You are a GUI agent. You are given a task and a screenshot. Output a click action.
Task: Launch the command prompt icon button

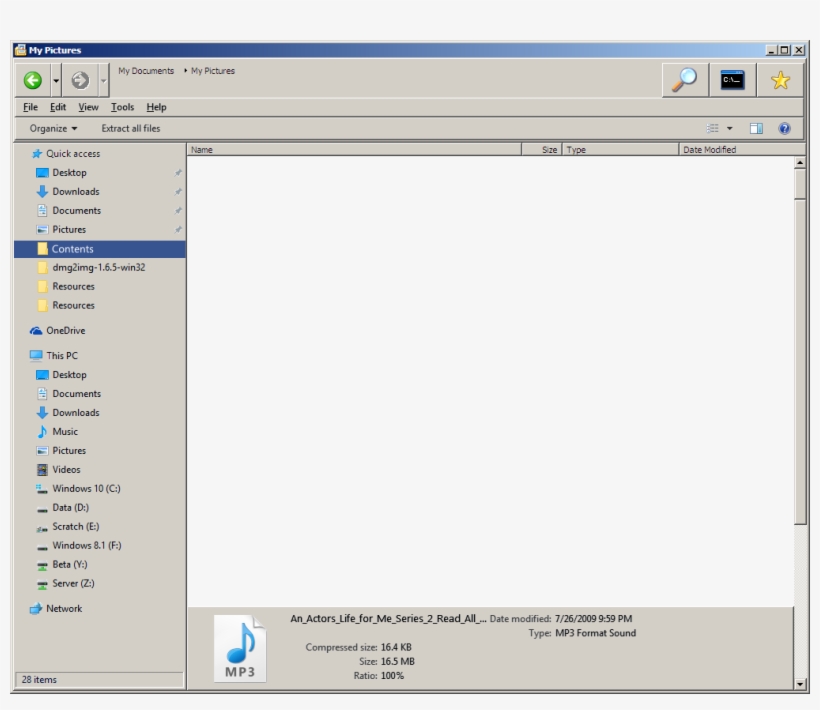[x=732, y=80]
